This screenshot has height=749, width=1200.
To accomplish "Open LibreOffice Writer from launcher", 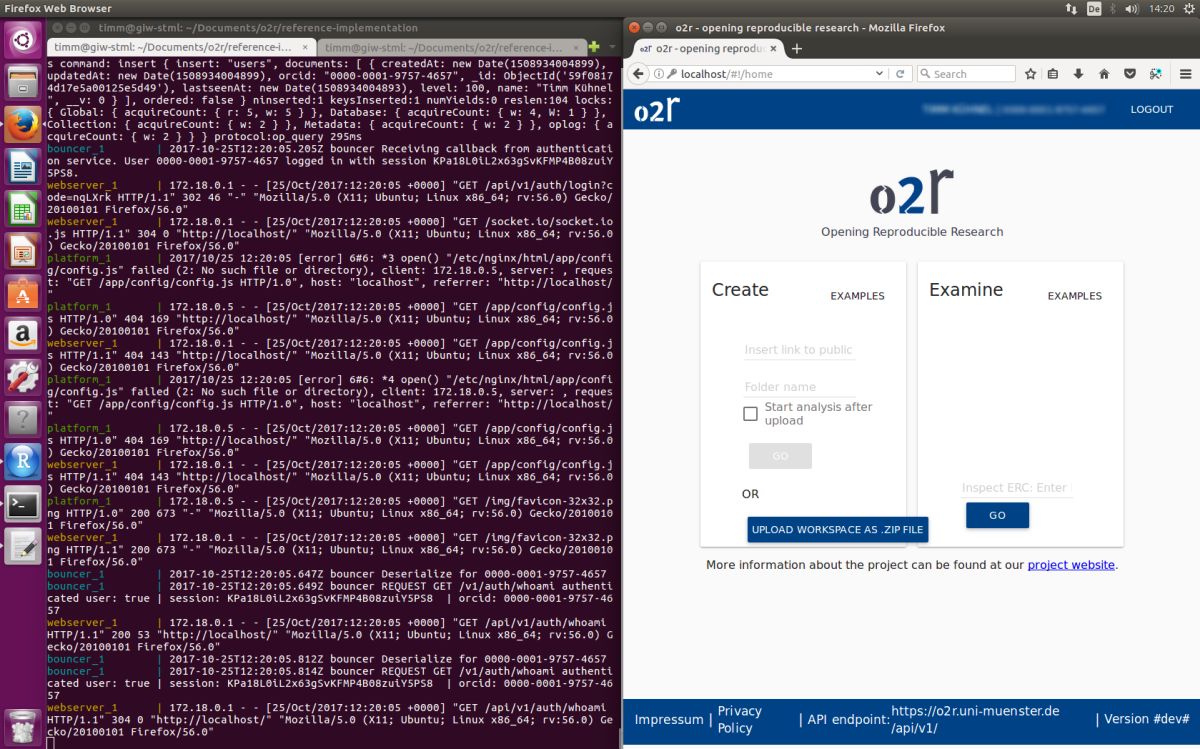I will click(22, 166).
